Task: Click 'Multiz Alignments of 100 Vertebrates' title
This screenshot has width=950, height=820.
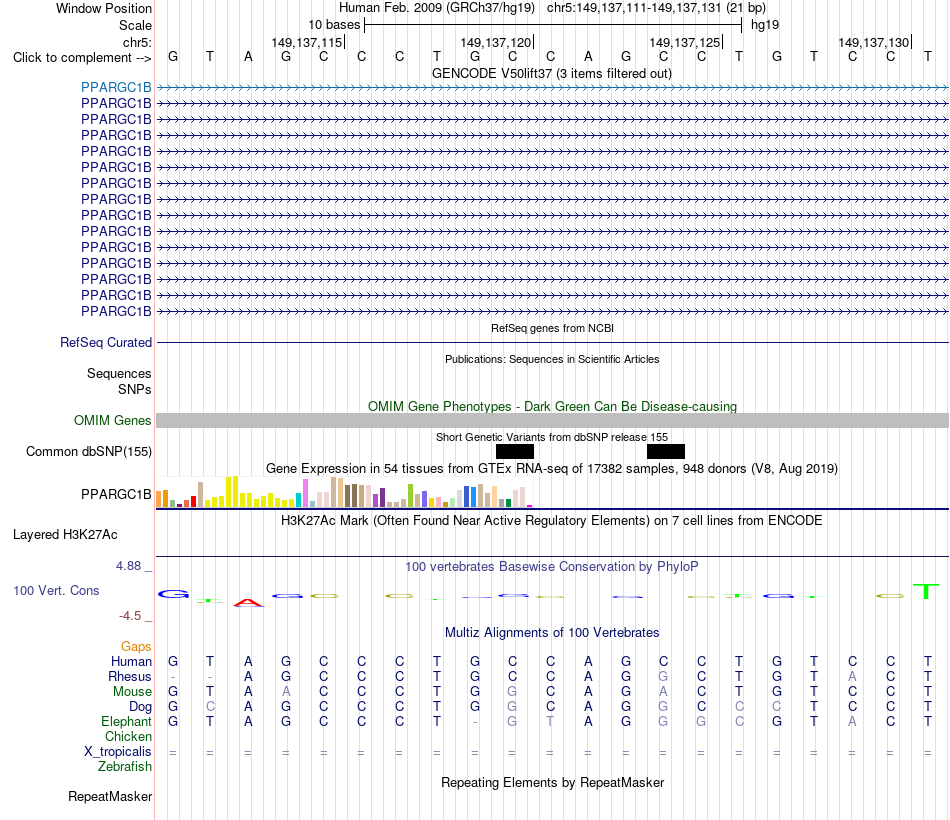Action: [552, 633]
